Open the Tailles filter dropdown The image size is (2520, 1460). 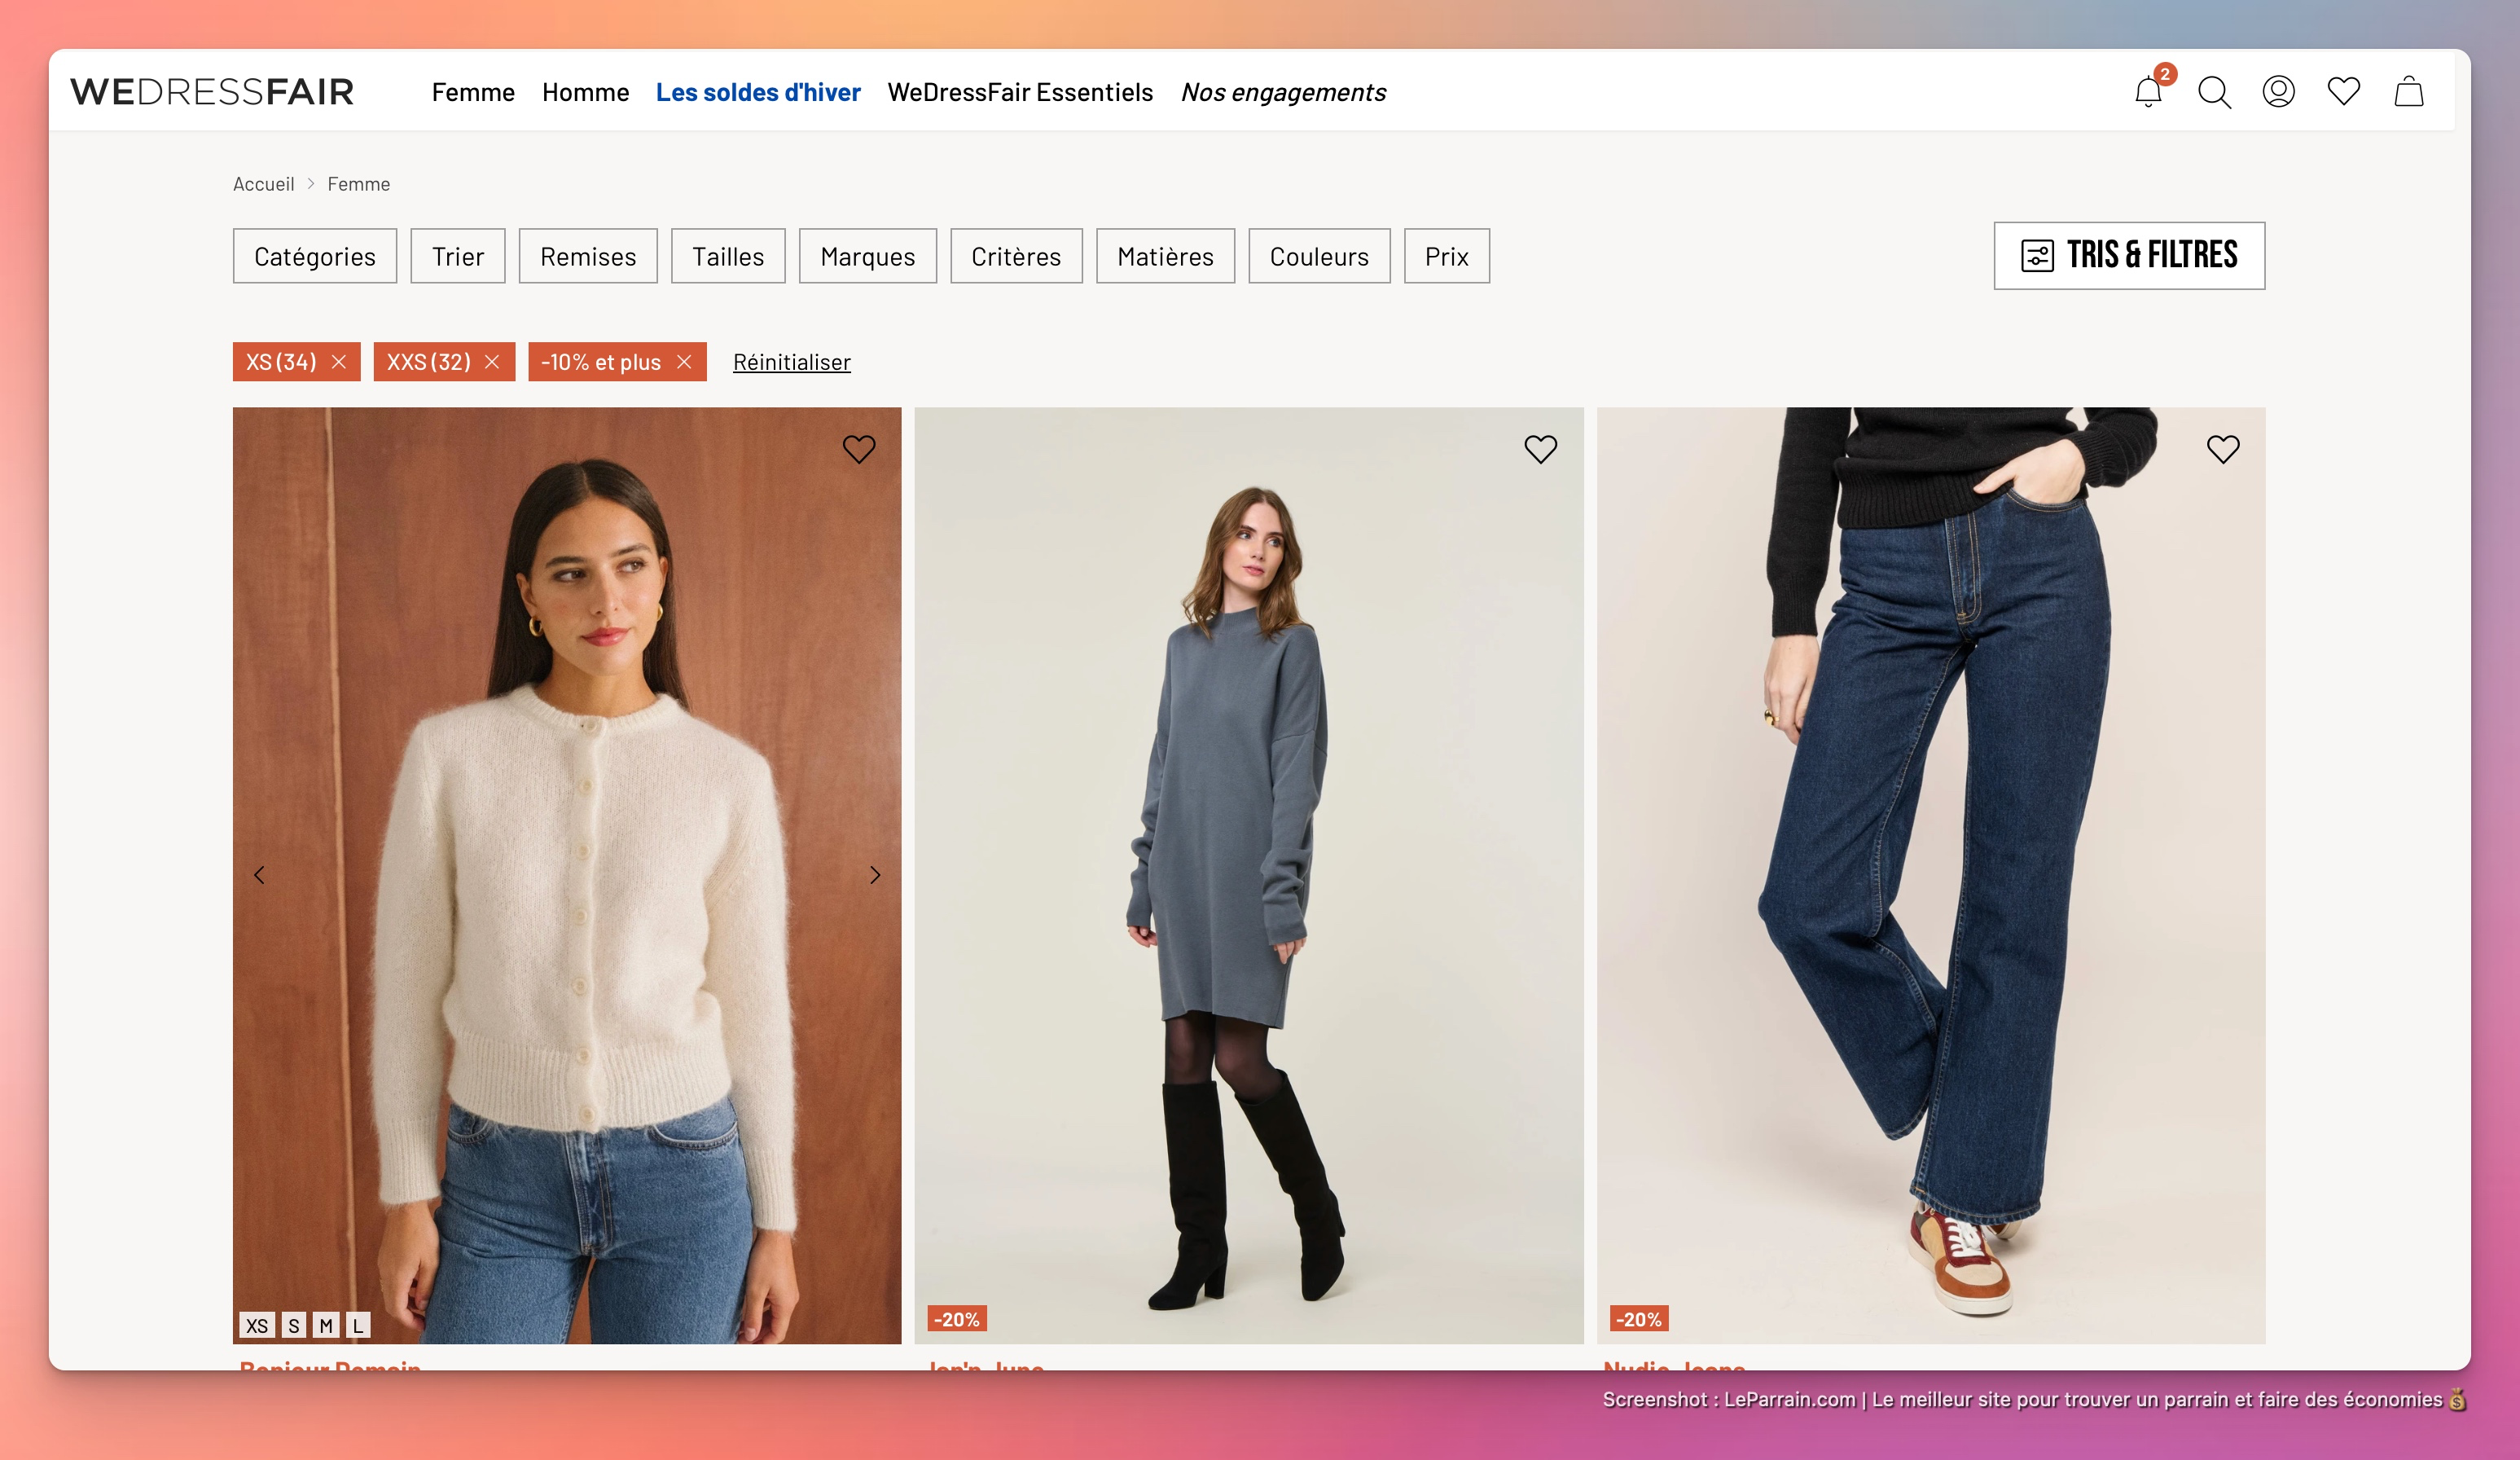727,256
